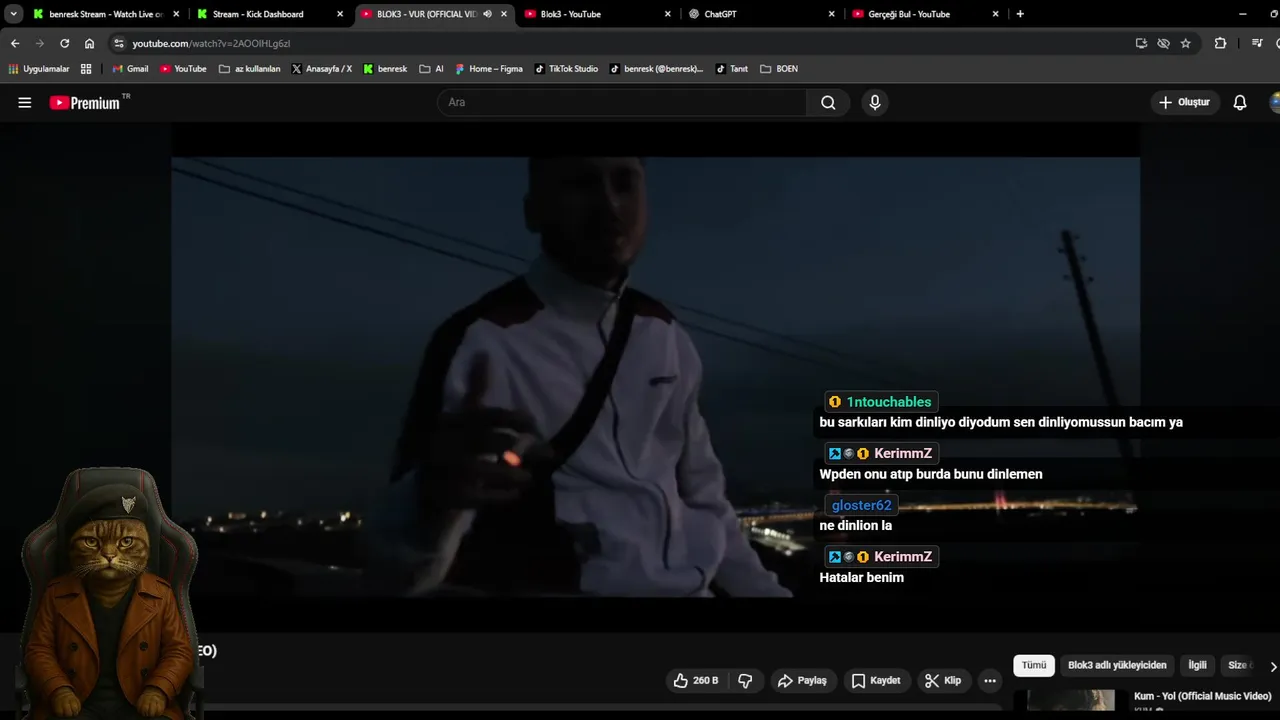Switch to benresk Stream Kick tab
1280x720 pixels.
pyautogui.click(x=107, y=14)
